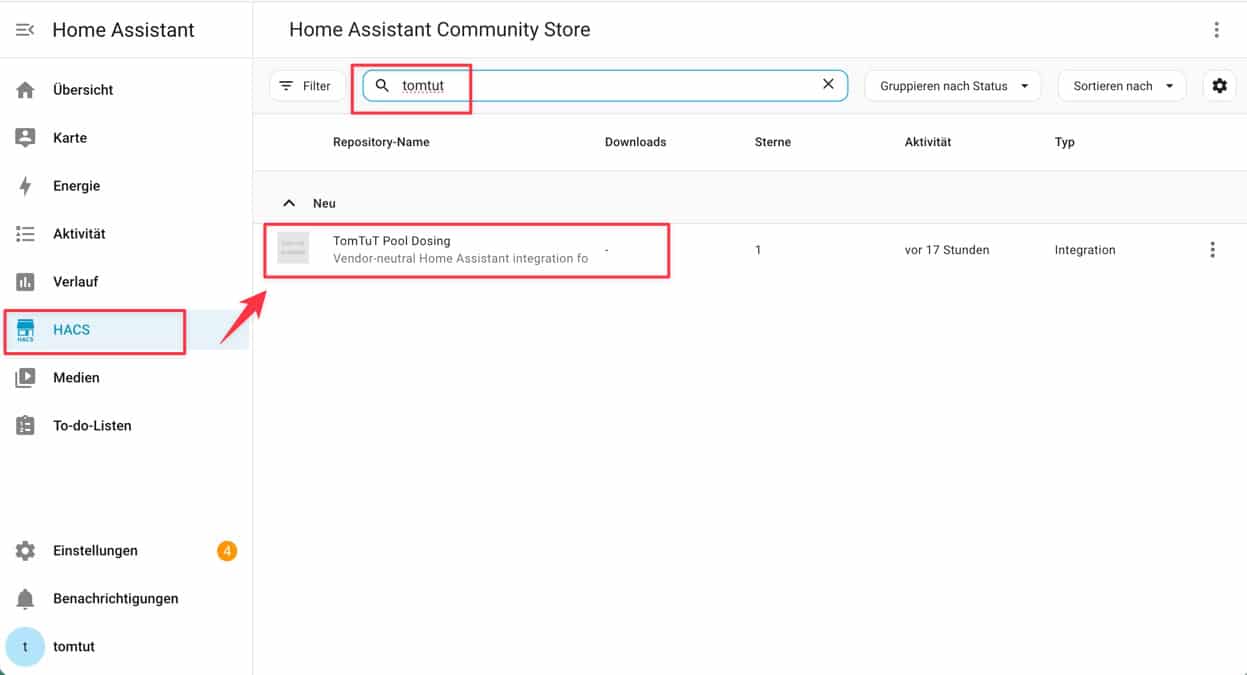Open TomTuT Pool Dosing row options menu
Image resolution: width=1247 pixels, height=675 pixels.
(1212, 250)
